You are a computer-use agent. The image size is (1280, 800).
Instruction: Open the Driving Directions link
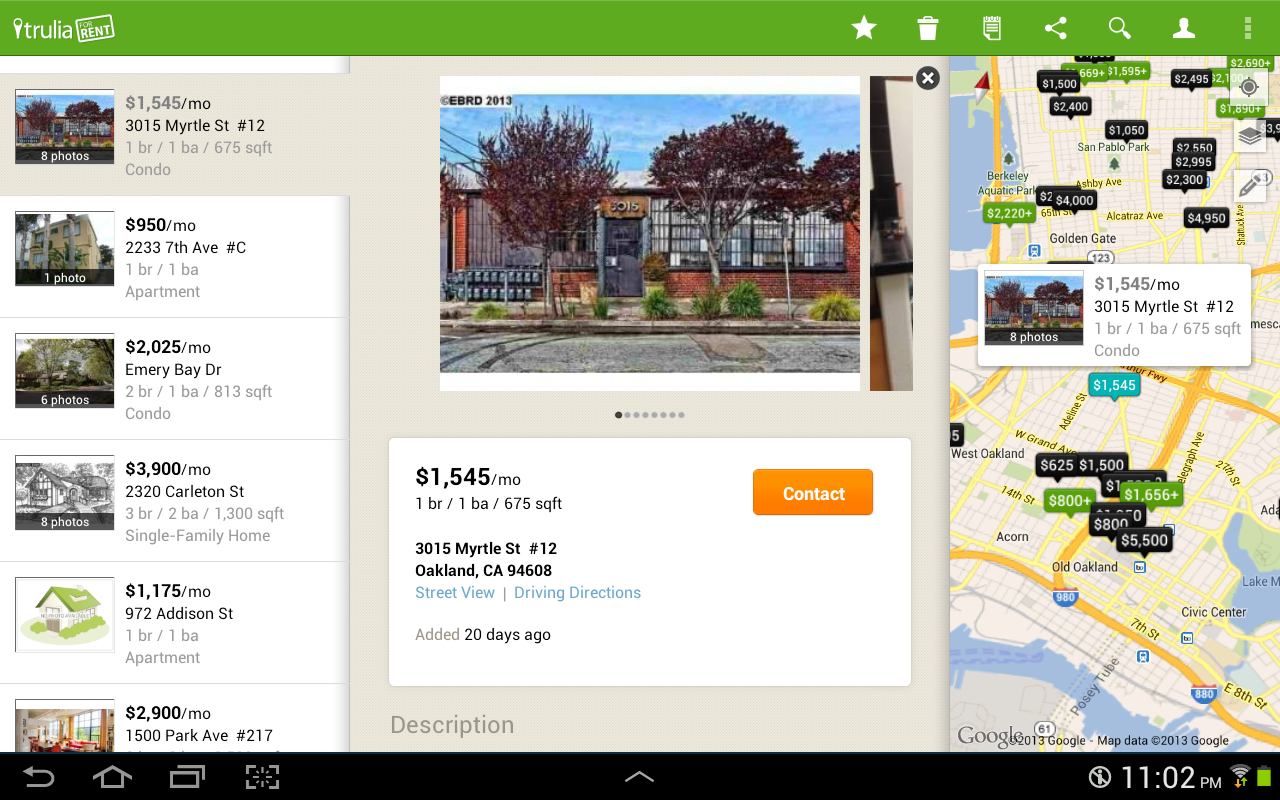click(x=577, y=593)
